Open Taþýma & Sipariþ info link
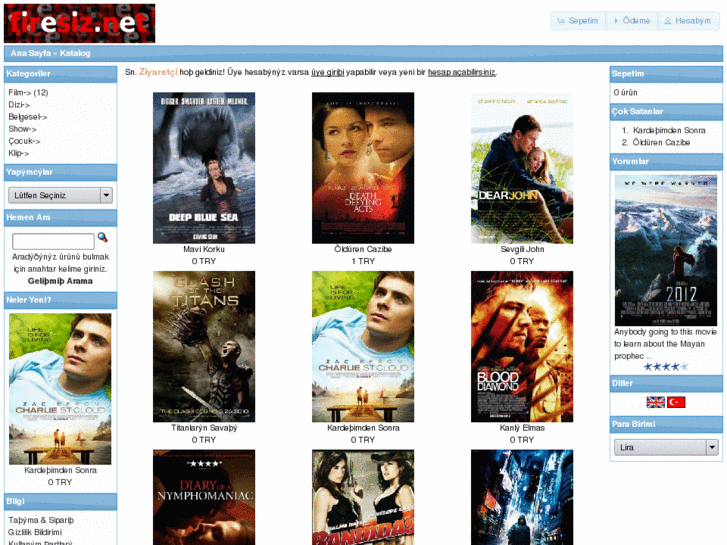The height and width of the screenshot is (545, 727). [x=41, y=520]
